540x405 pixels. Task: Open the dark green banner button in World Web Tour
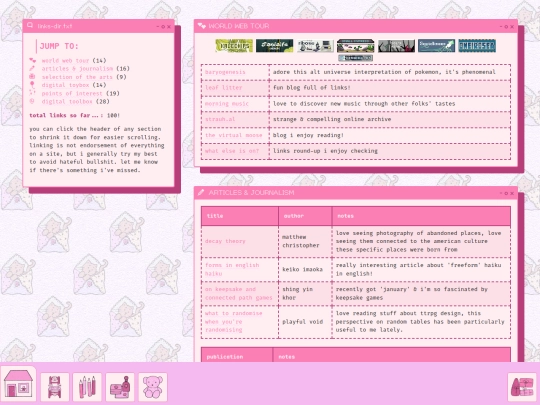(274, 45)
